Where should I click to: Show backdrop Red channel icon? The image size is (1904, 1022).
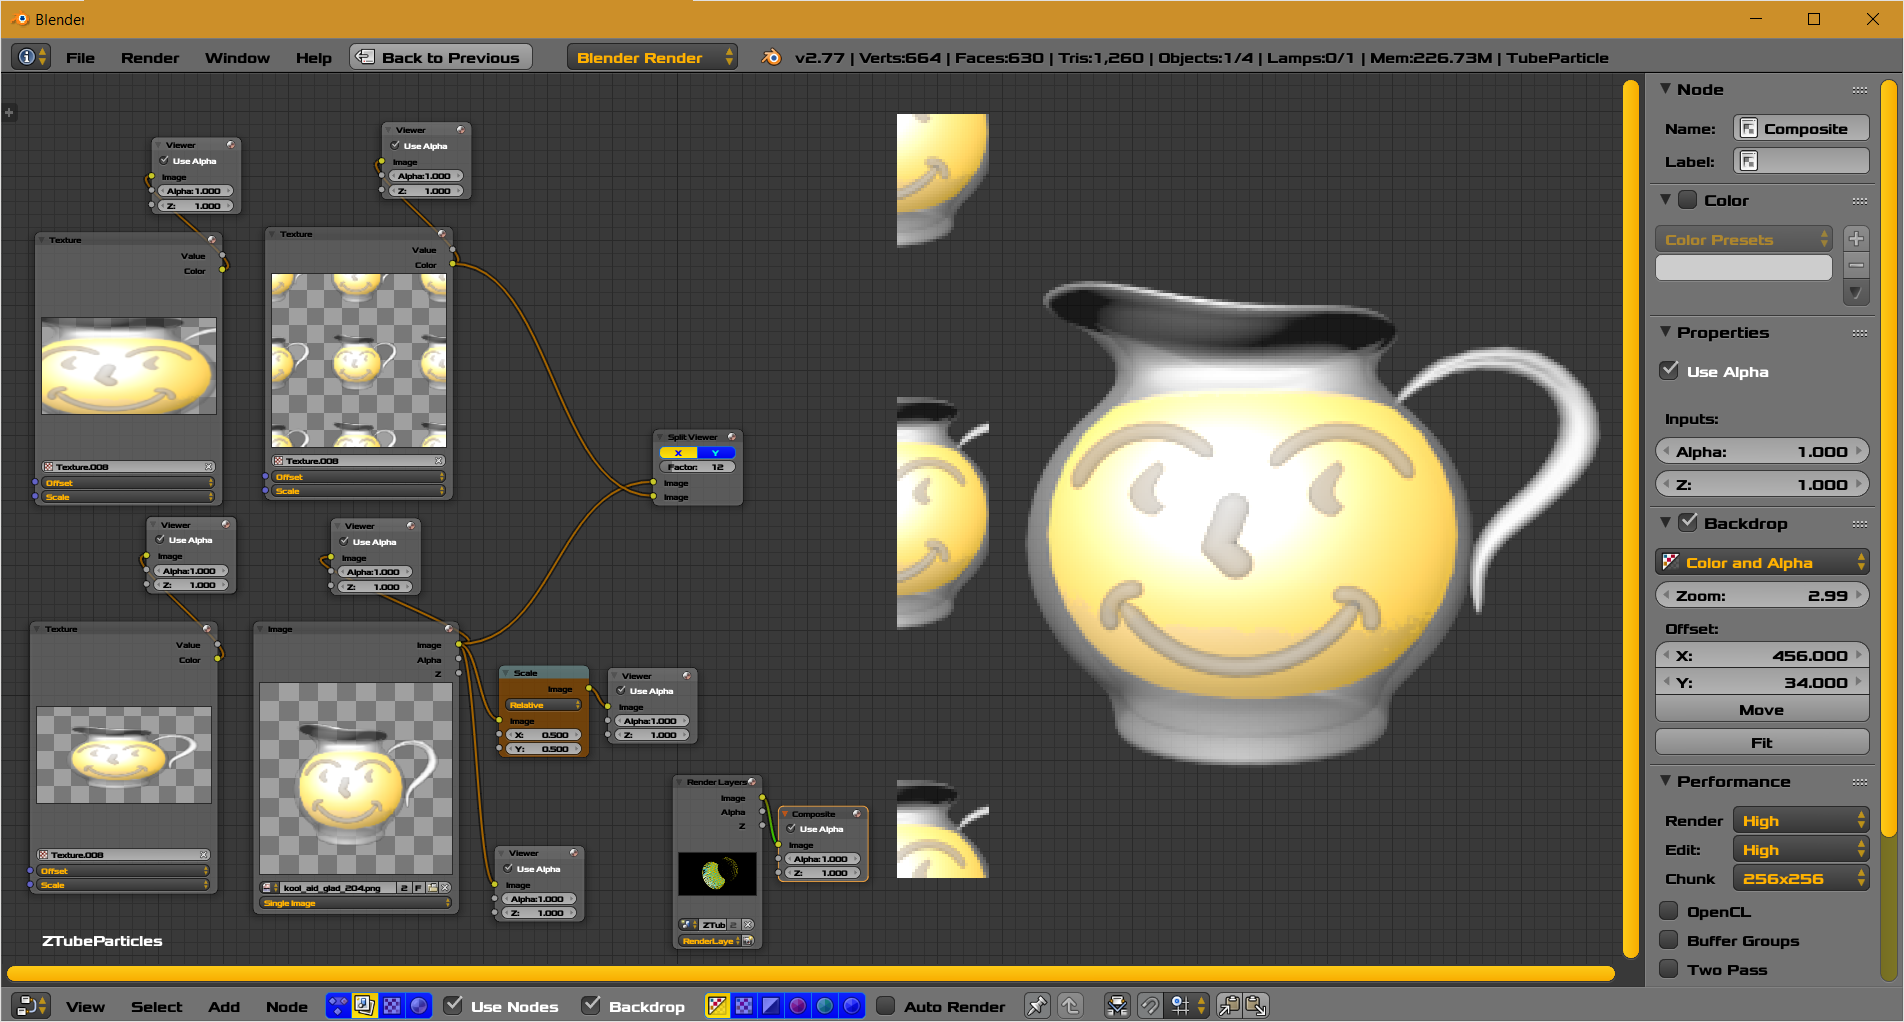click(x=798, y=1006)
